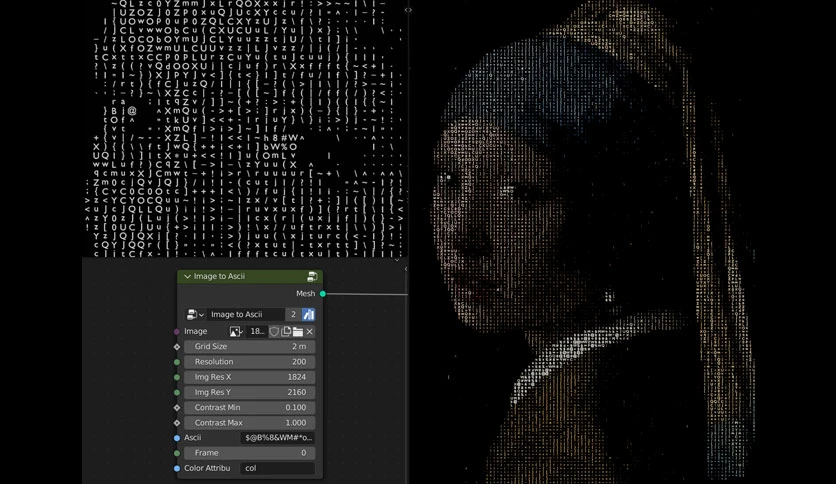Click the Color Attribute blue socket
Screen dimensions: 836x484
tap(177, 469)
